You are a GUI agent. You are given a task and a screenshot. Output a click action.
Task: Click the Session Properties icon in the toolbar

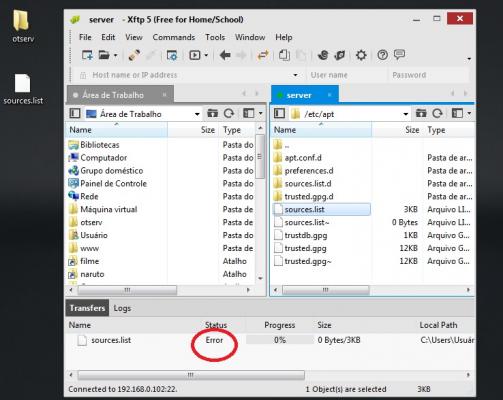(172, 55)
